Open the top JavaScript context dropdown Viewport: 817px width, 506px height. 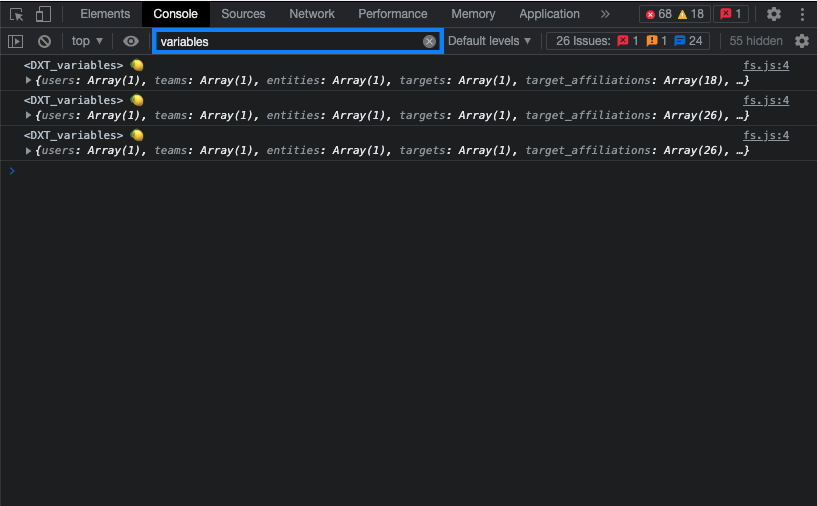tap(87, 41)
